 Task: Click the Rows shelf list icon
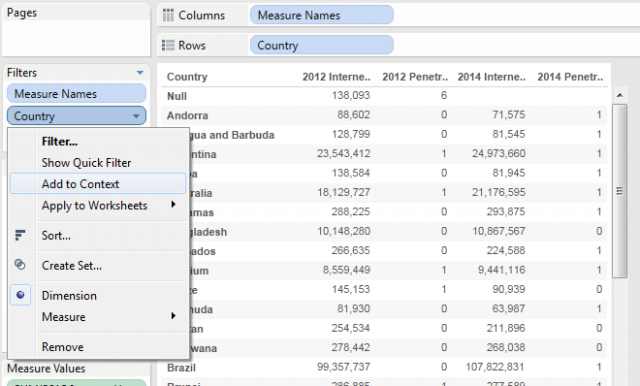coord(168,45)
